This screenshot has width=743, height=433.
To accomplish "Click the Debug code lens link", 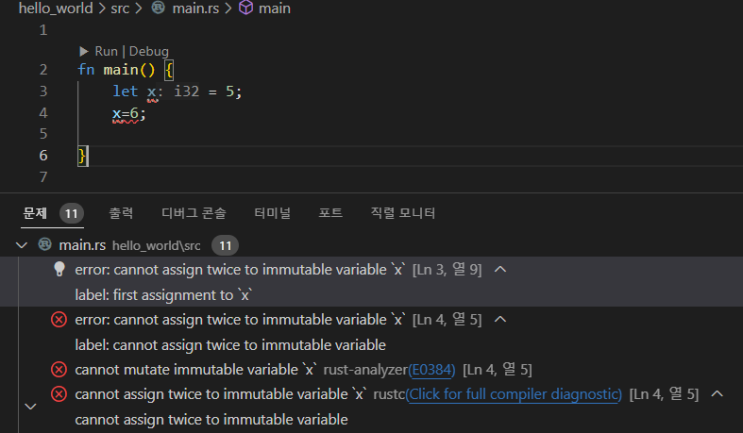I will (149, 51).
